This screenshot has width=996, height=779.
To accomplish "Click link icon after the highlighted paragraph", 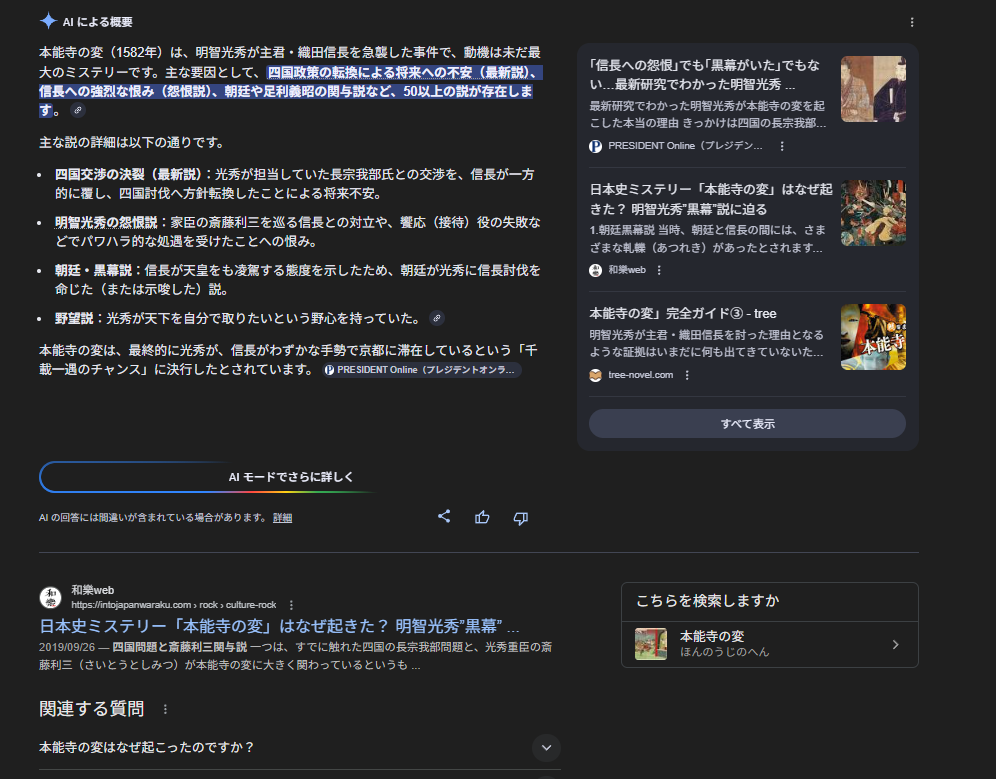I will point(78,111).
